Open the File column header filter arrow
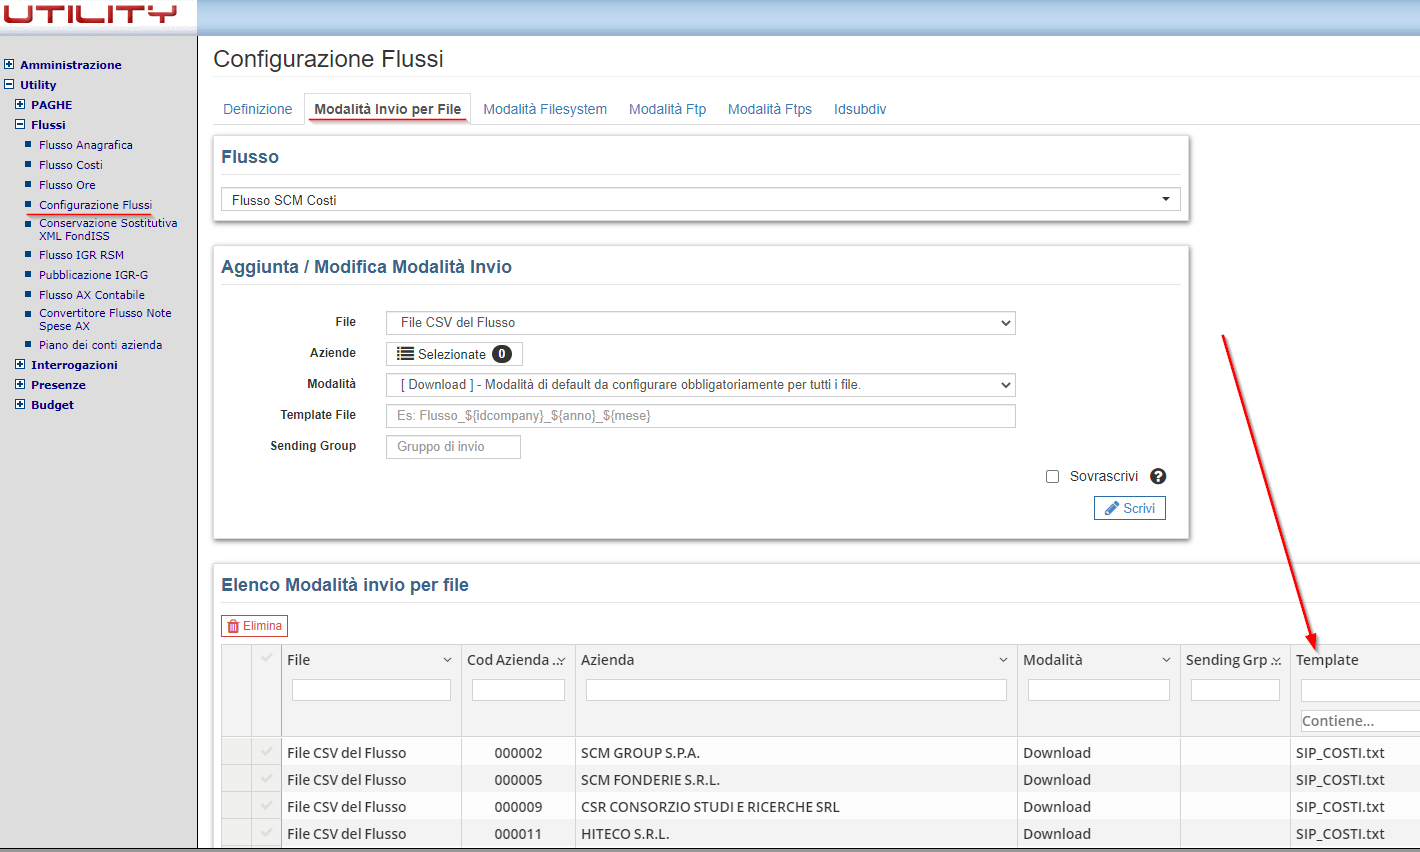 point(447,660)
